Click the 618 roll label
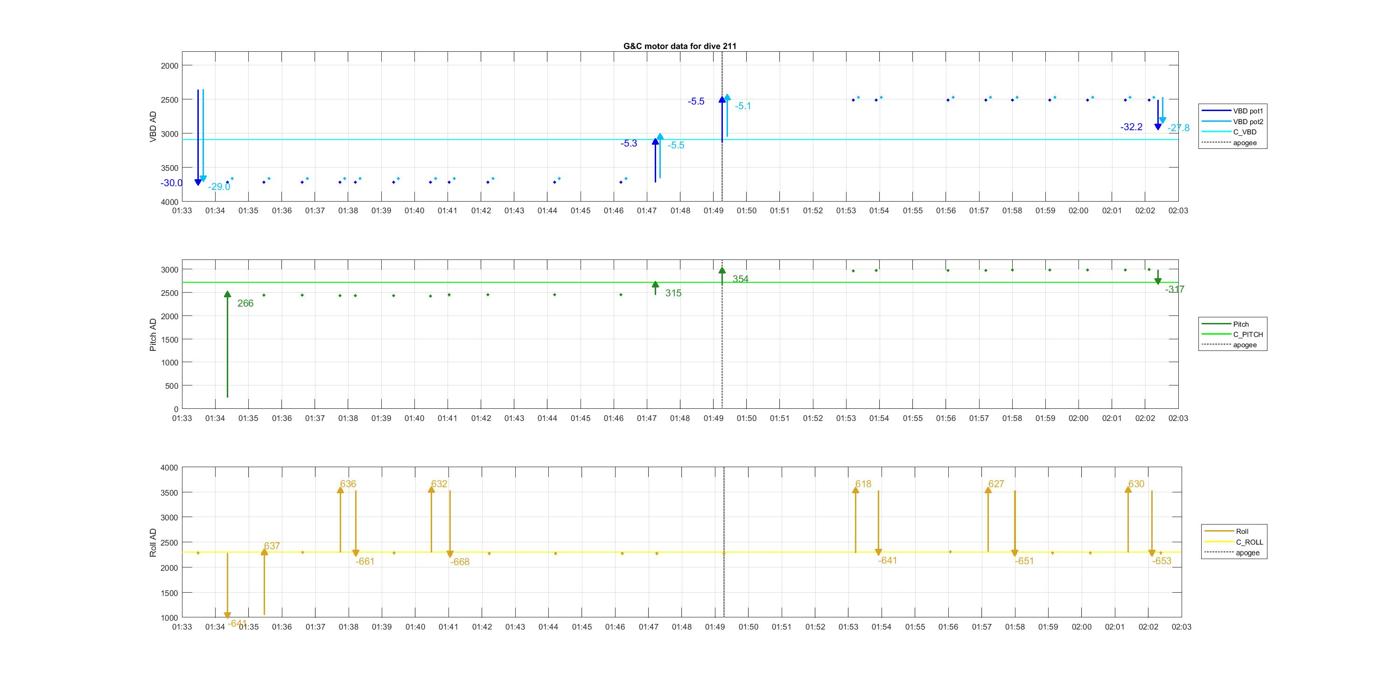Screen dimensions: 1400x693 [x=863, y=484]
